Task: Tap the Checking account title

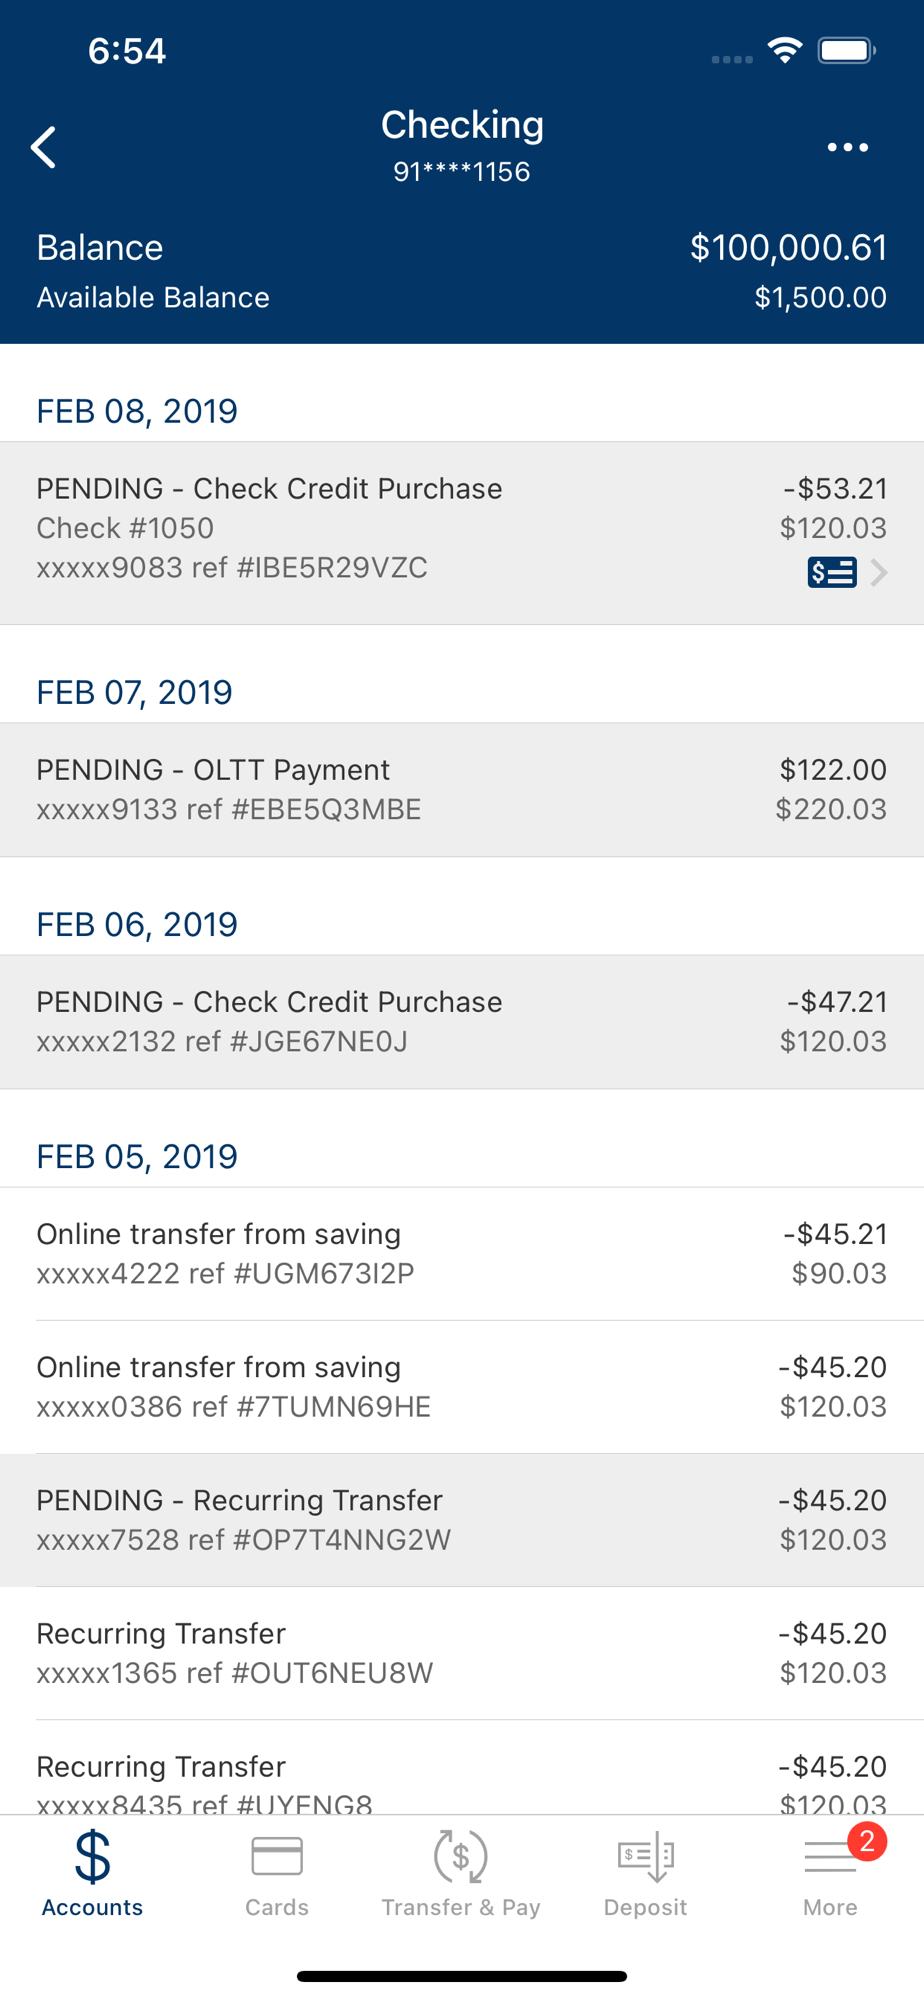Action: 462,126
